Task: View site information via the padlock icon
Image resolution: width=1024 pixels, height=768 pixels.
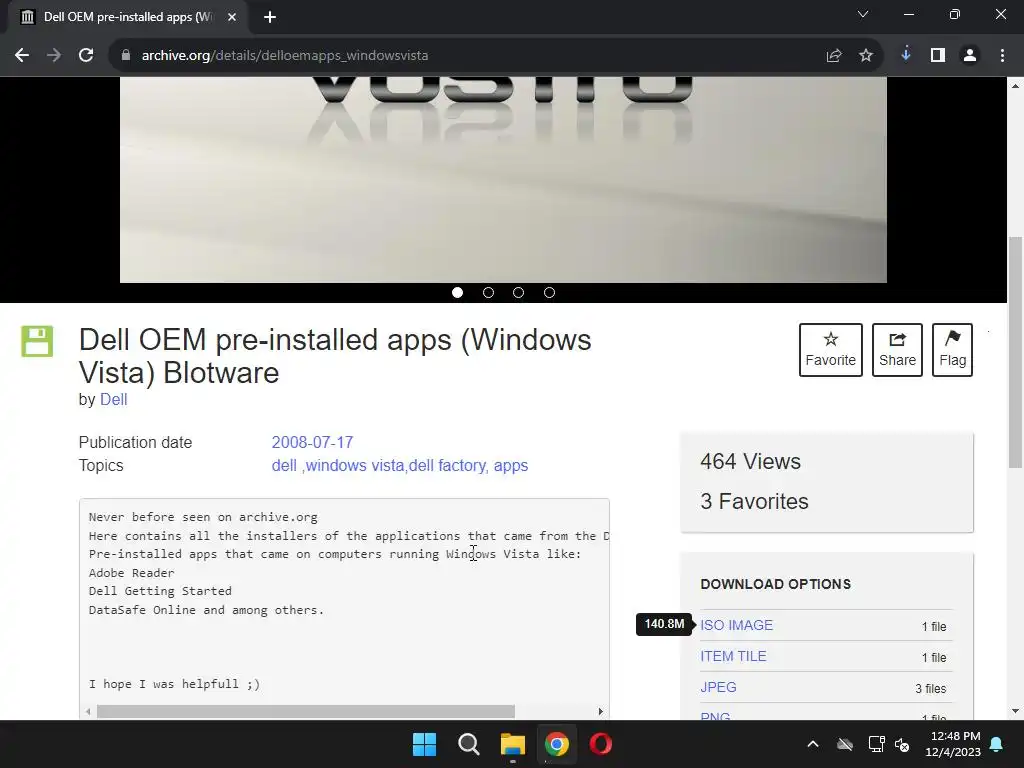Action: [126, 56]
